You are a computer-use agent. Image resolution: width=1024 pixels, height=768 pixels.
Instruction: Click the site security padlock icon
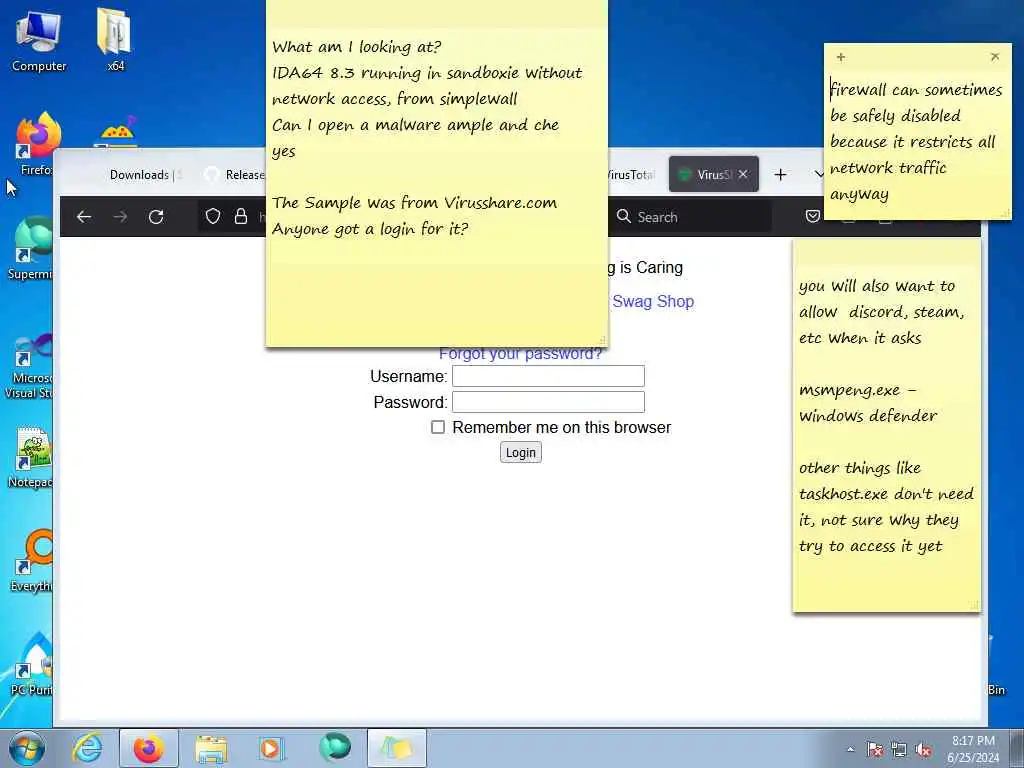pos(241,217)
